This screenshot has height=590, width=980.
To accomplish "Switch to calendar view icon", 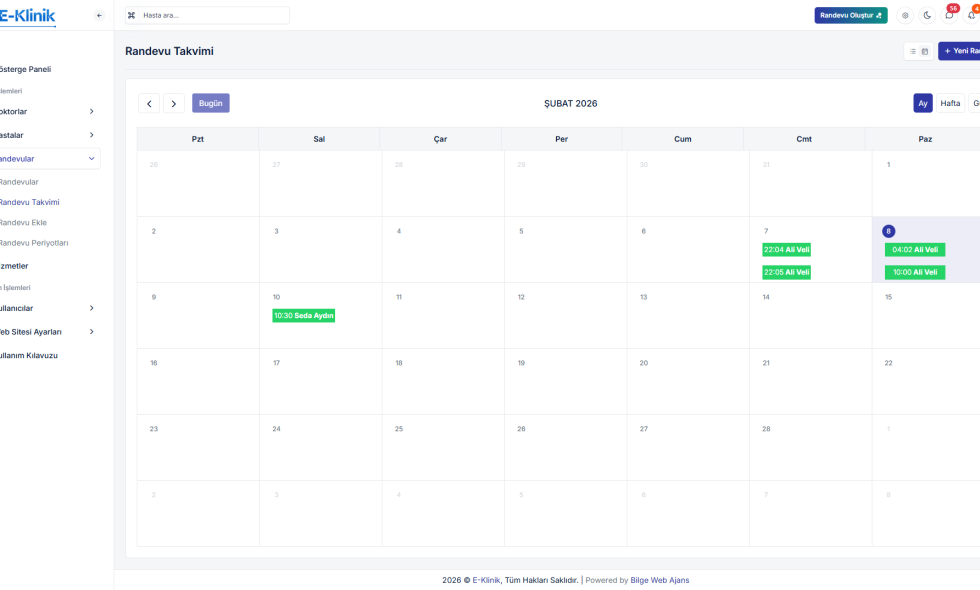I will [925, 51].
